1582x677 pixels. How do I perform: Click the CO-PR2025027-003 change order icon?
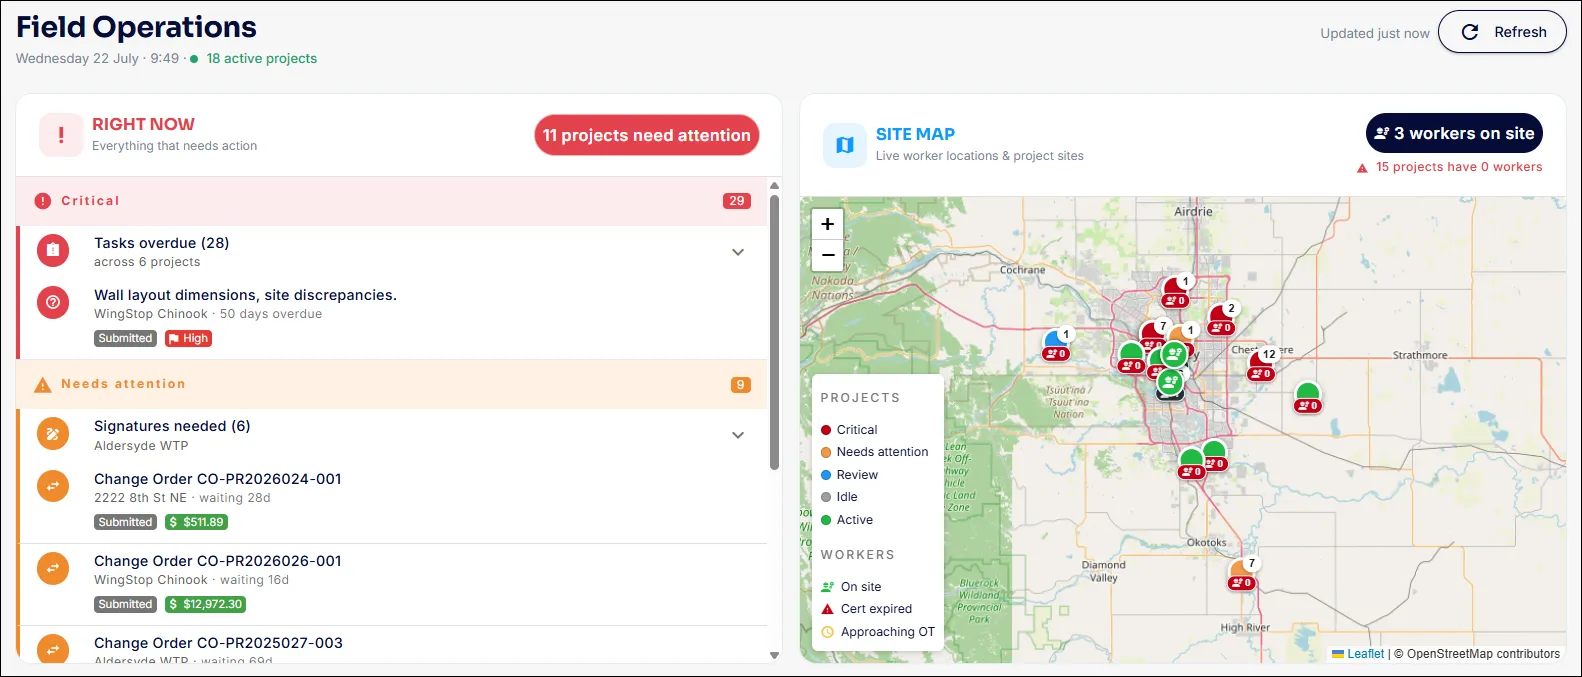pyautogui.click(x=53, y=649)
